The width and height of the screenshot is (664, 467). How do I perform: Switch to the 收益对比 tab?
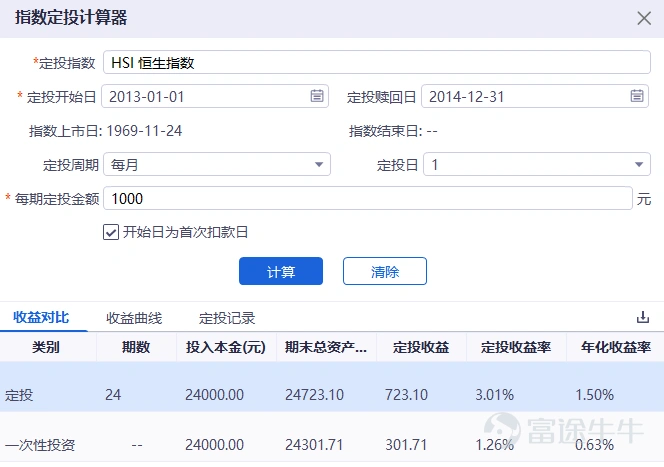pyautogui.click(x=41, y=318)
